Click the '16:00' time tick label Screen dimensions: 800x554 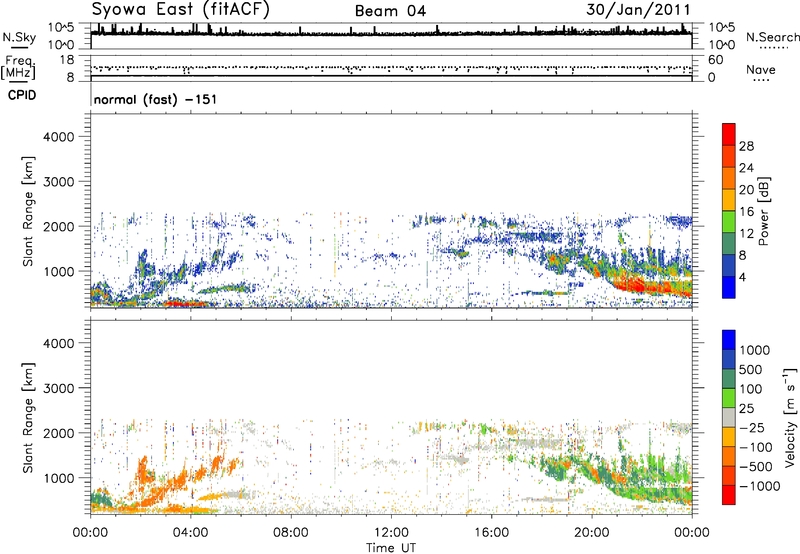pyautogui.click(x=491, y=533)
